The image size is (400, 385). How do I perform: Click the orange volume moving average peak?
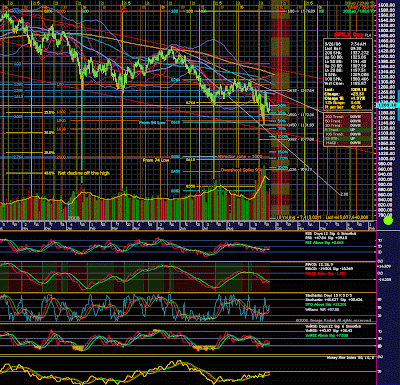click(x=265, y=177)
